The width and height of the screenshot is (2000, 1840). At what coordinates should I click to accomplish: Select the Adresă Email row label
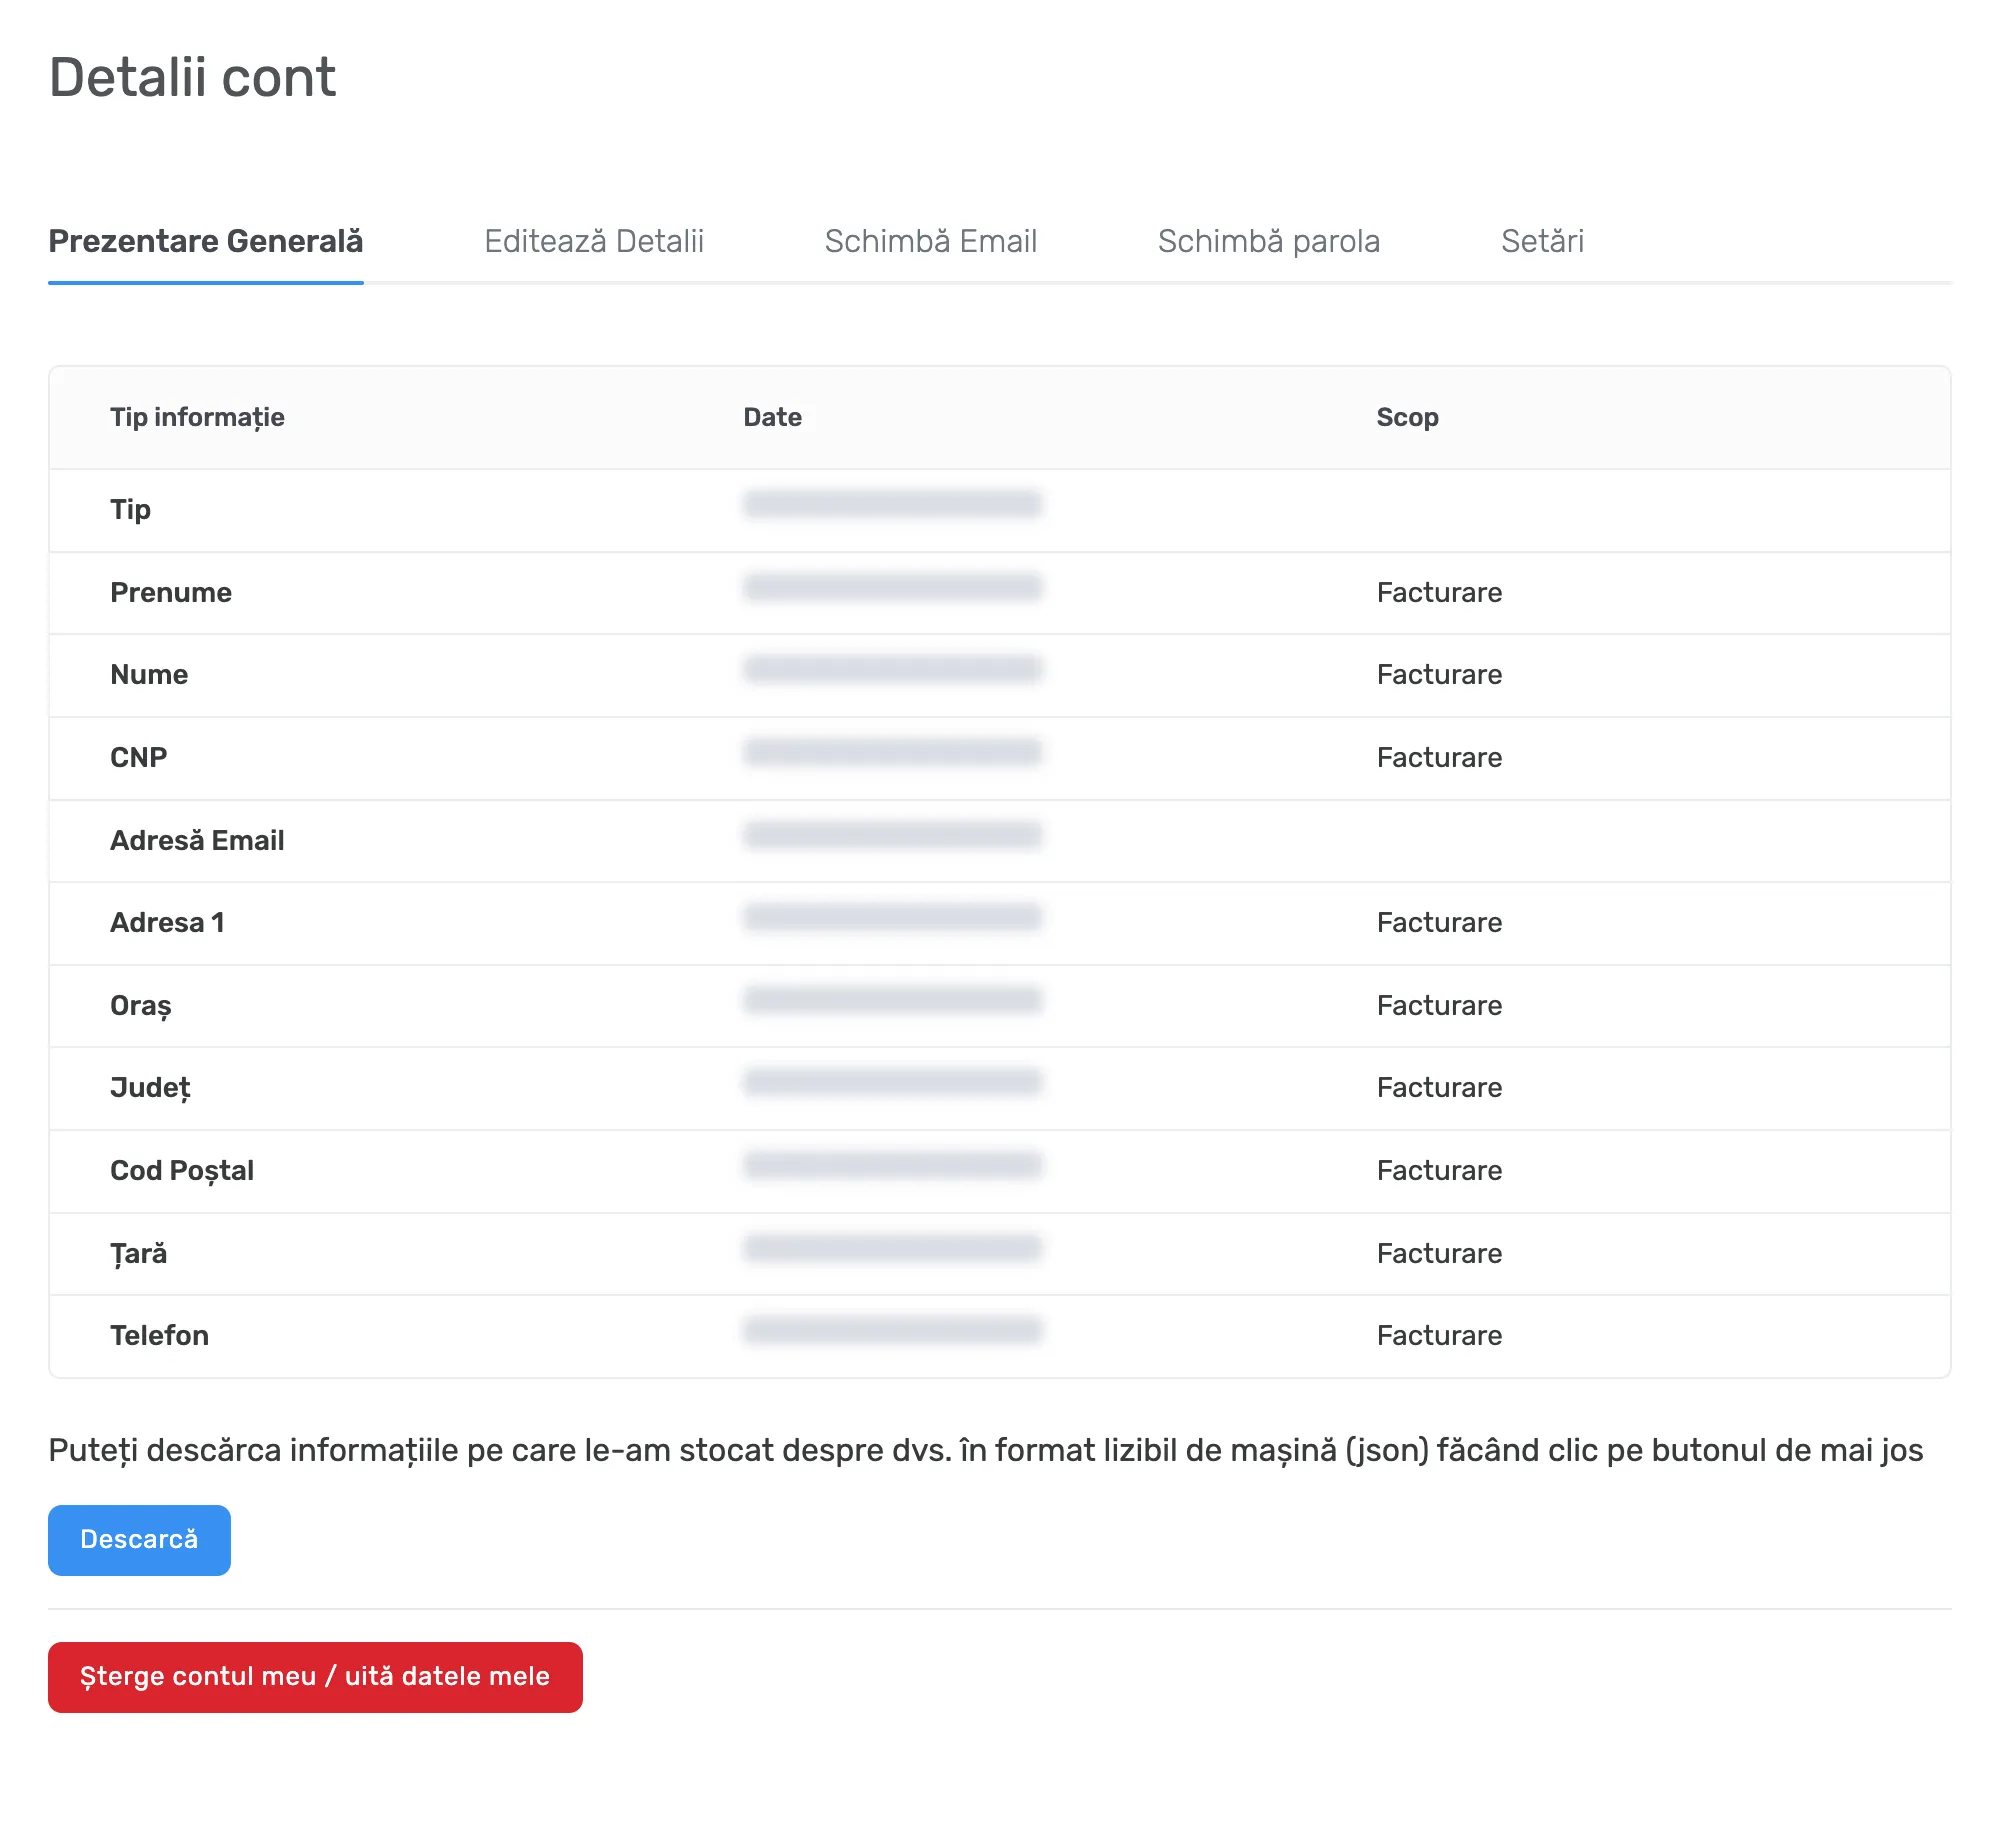pos(197,840)
